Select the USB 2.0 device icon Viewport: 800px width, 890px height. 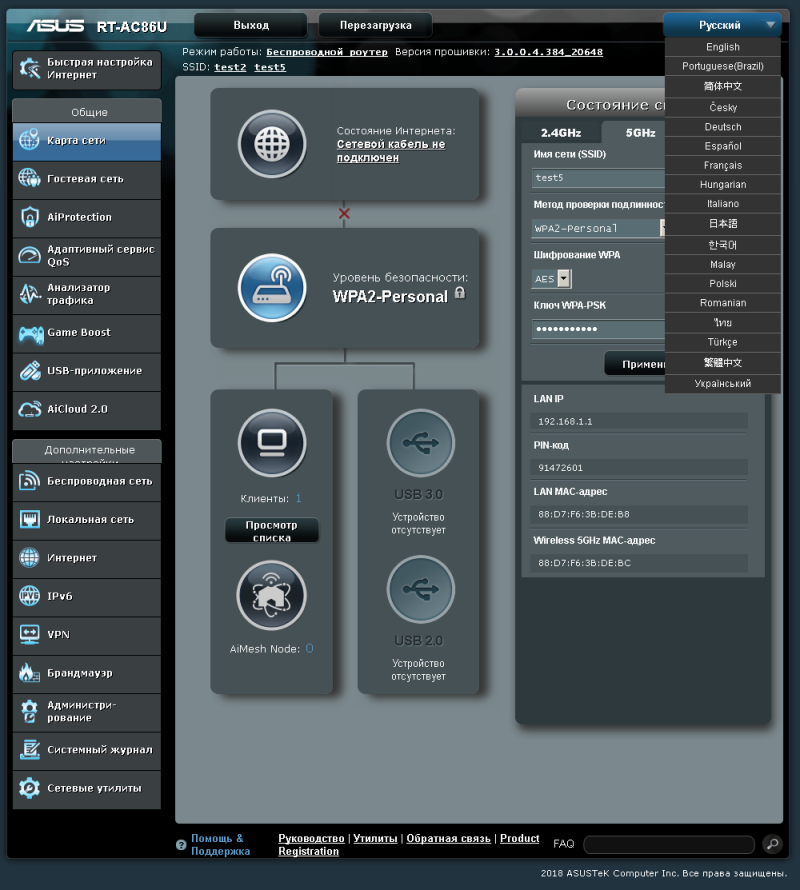(421, 589)
